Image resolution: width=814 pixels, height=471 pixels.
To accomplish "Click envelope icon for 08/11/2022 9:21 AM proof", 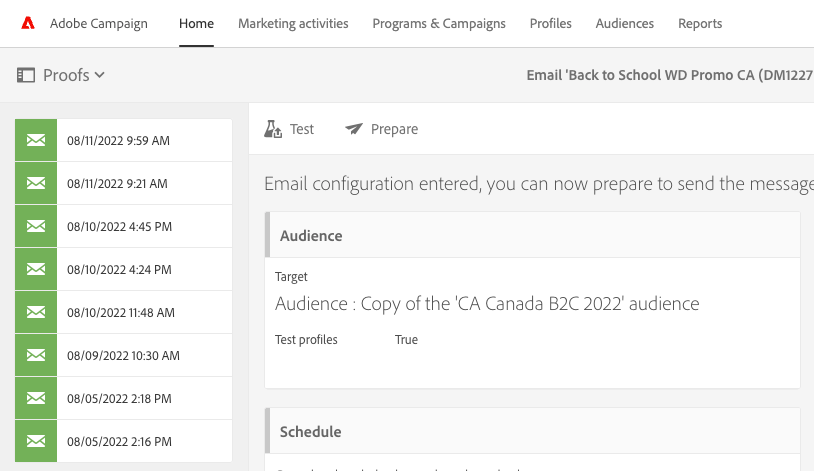I will (x=36, y=183).
